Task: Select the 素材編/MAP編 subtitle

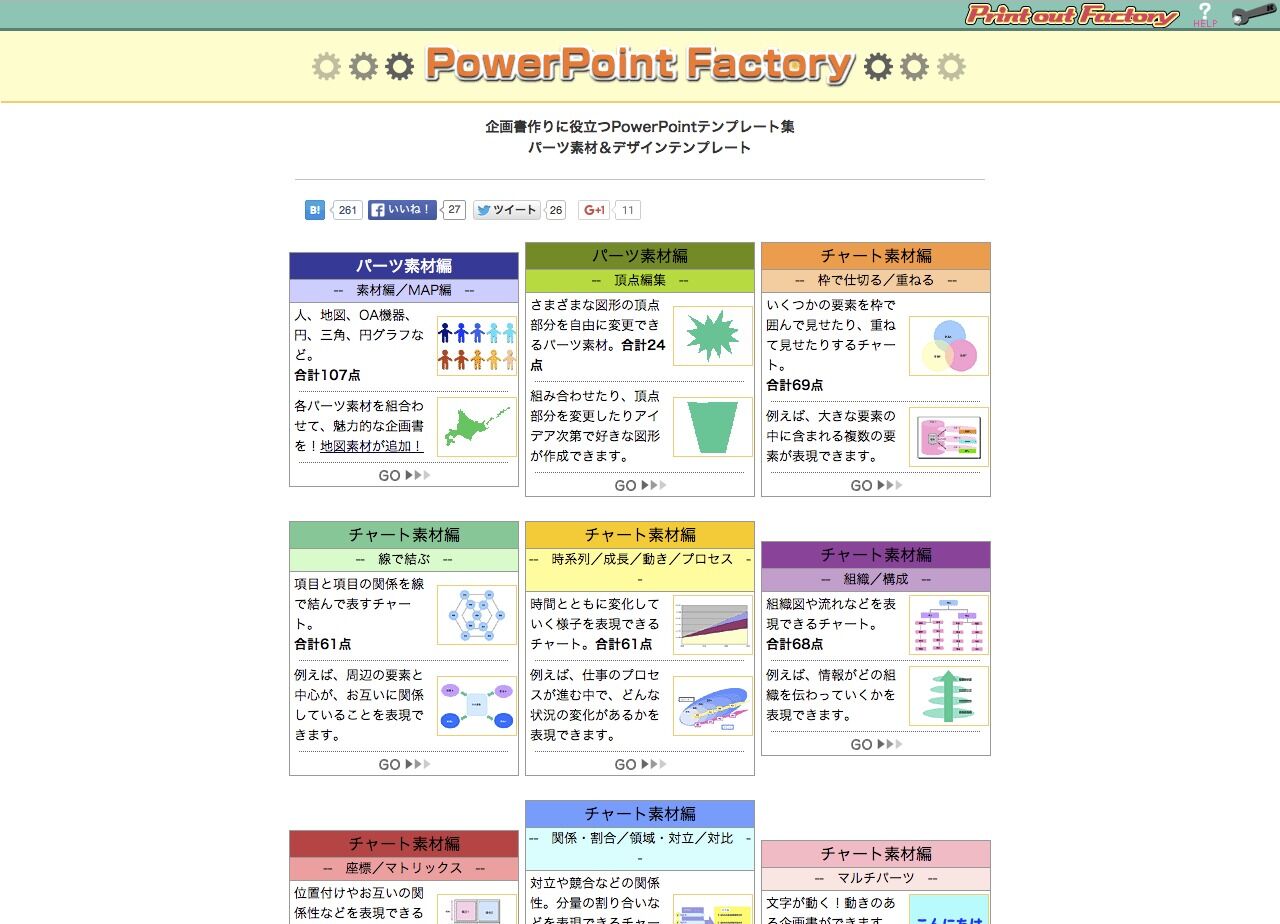Action: click(404, 290)
